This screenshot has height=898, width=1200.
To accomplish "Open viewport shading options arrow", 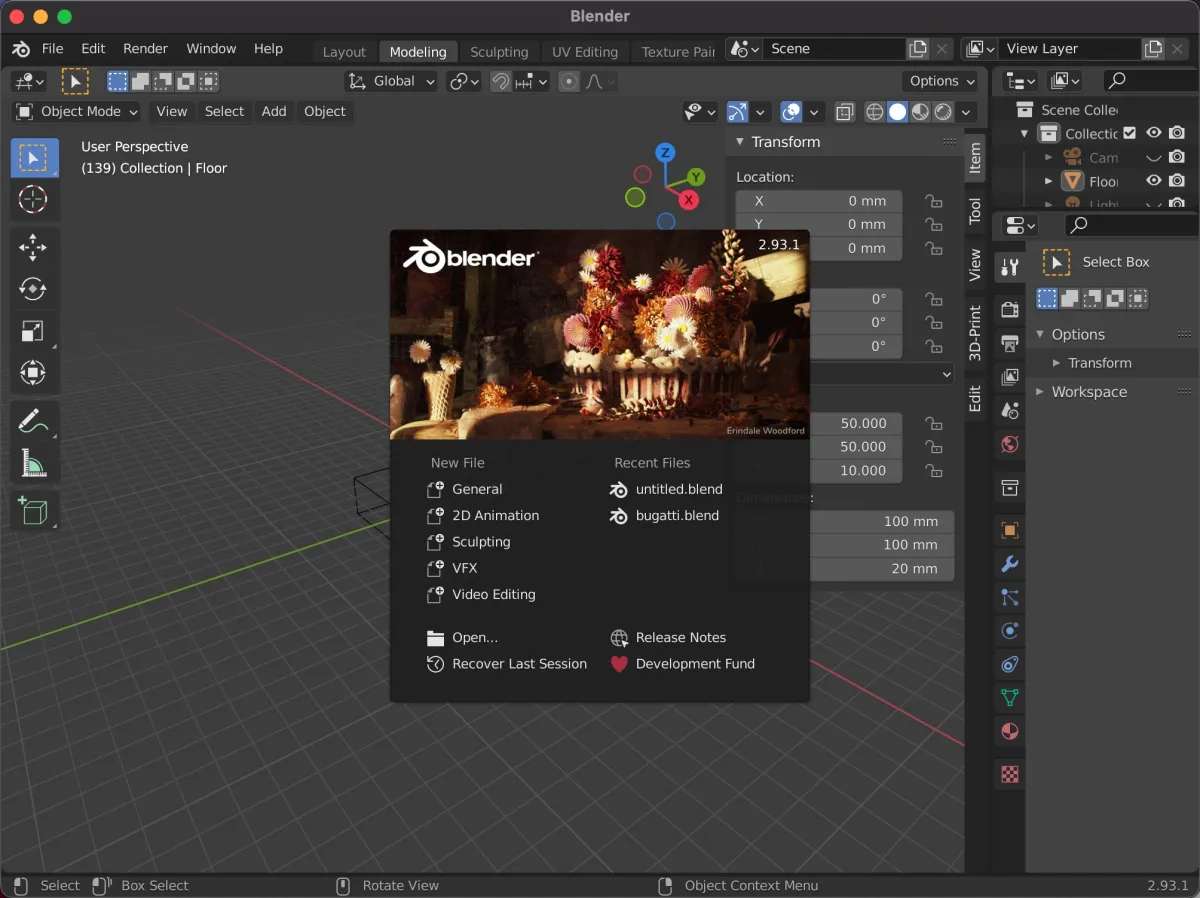I will point(966,112).
